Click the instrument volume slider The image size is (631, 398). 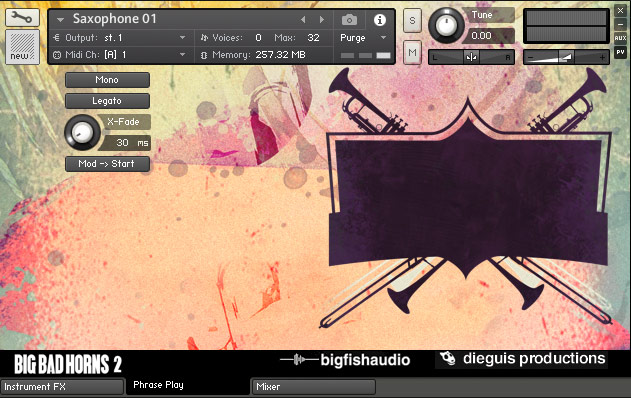pyautogui.click(x=566, y=57)
